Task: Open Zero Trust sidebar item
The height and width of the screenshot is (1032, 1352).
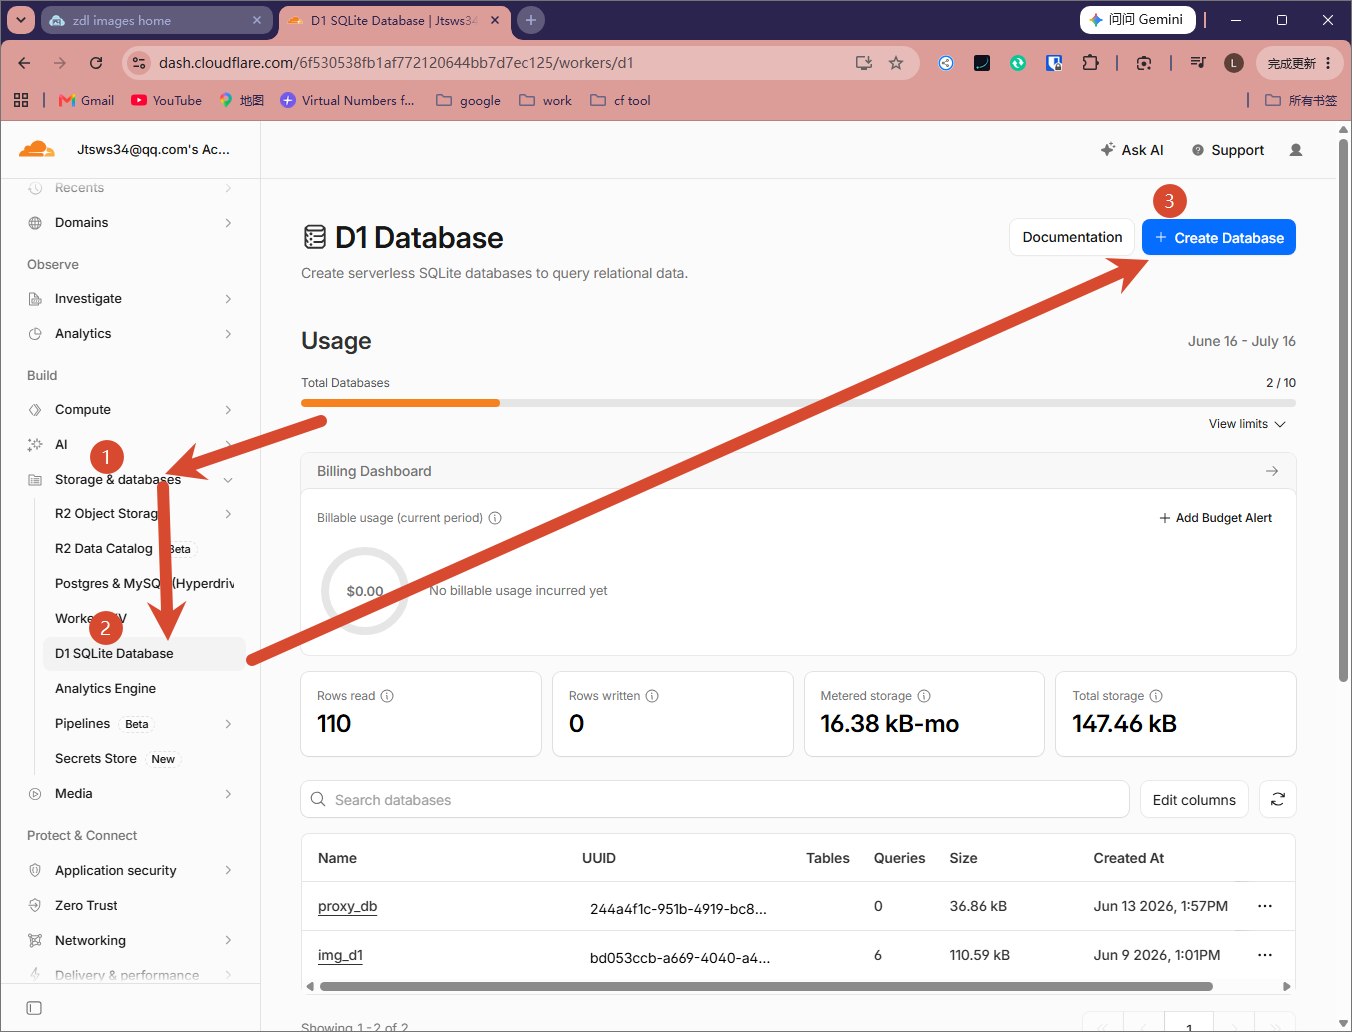Action: (86, 906)
